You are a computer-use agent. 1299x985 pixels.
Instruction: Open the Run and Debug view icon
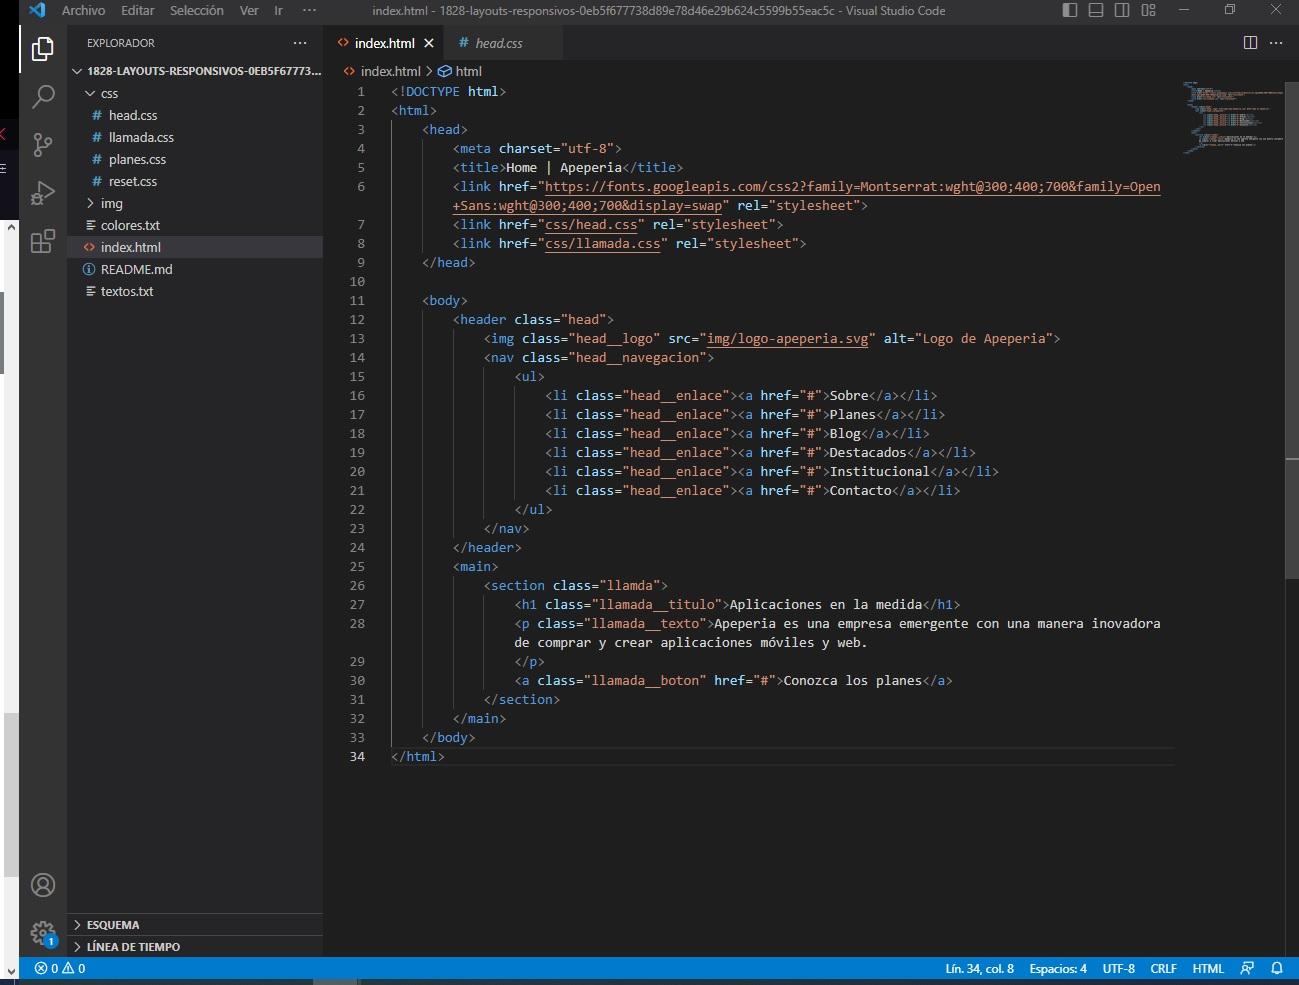coord(43,193)
